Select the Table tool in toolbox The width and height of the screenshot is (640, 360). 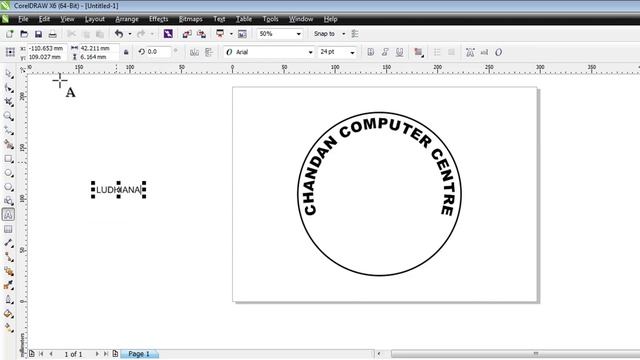(9, 229)
